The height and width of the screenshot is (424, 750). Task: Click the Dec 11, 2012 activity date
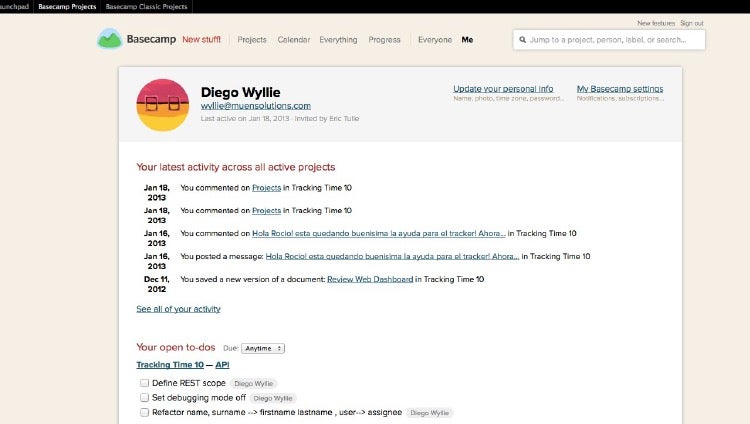[156, 284]
